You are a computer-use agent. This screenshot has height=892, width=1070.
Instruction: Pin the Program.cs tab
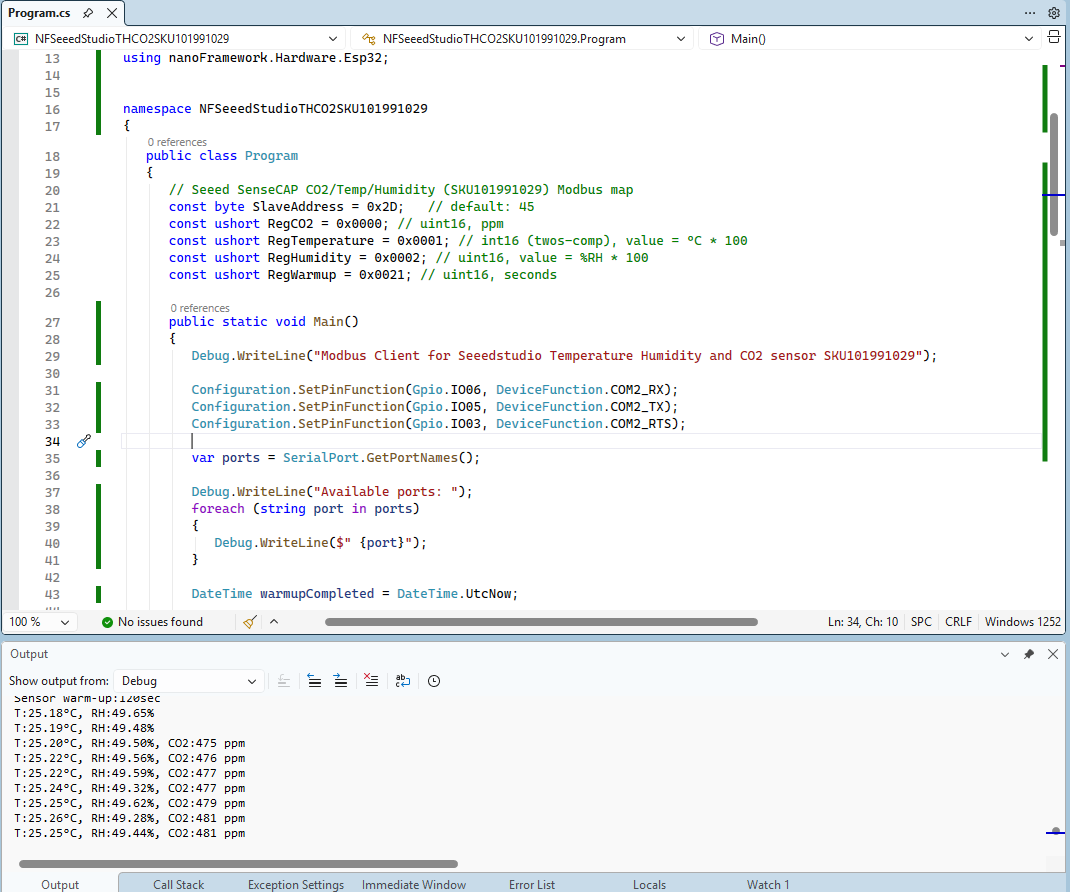[x=88, y=13]
